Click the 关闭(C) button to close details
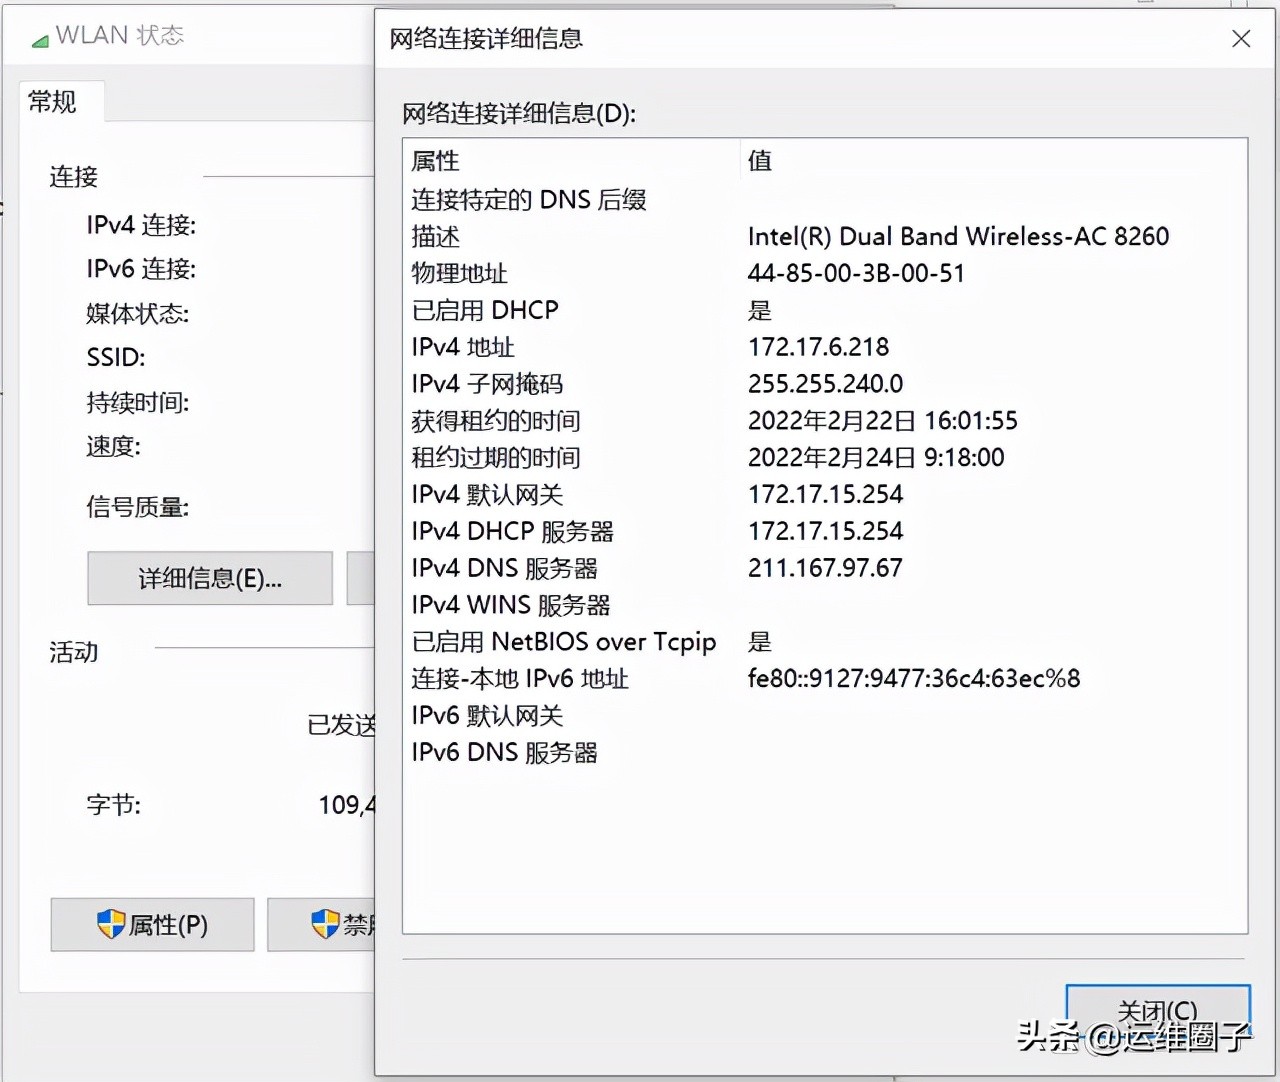This screenshot has height=1082, width=1280. click(1158, 1012)
